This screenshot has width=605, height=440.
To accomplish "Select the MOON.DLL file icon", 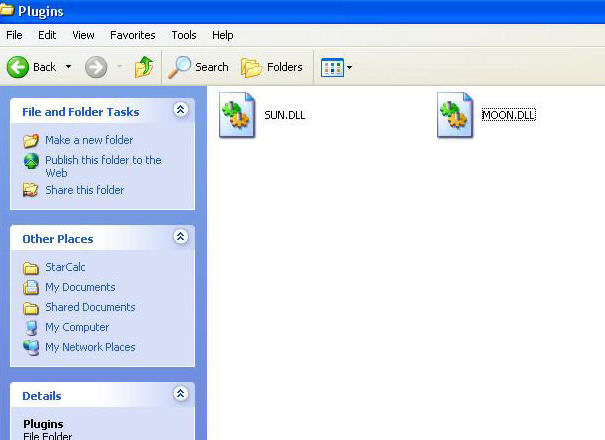I will tap(455, 115).
